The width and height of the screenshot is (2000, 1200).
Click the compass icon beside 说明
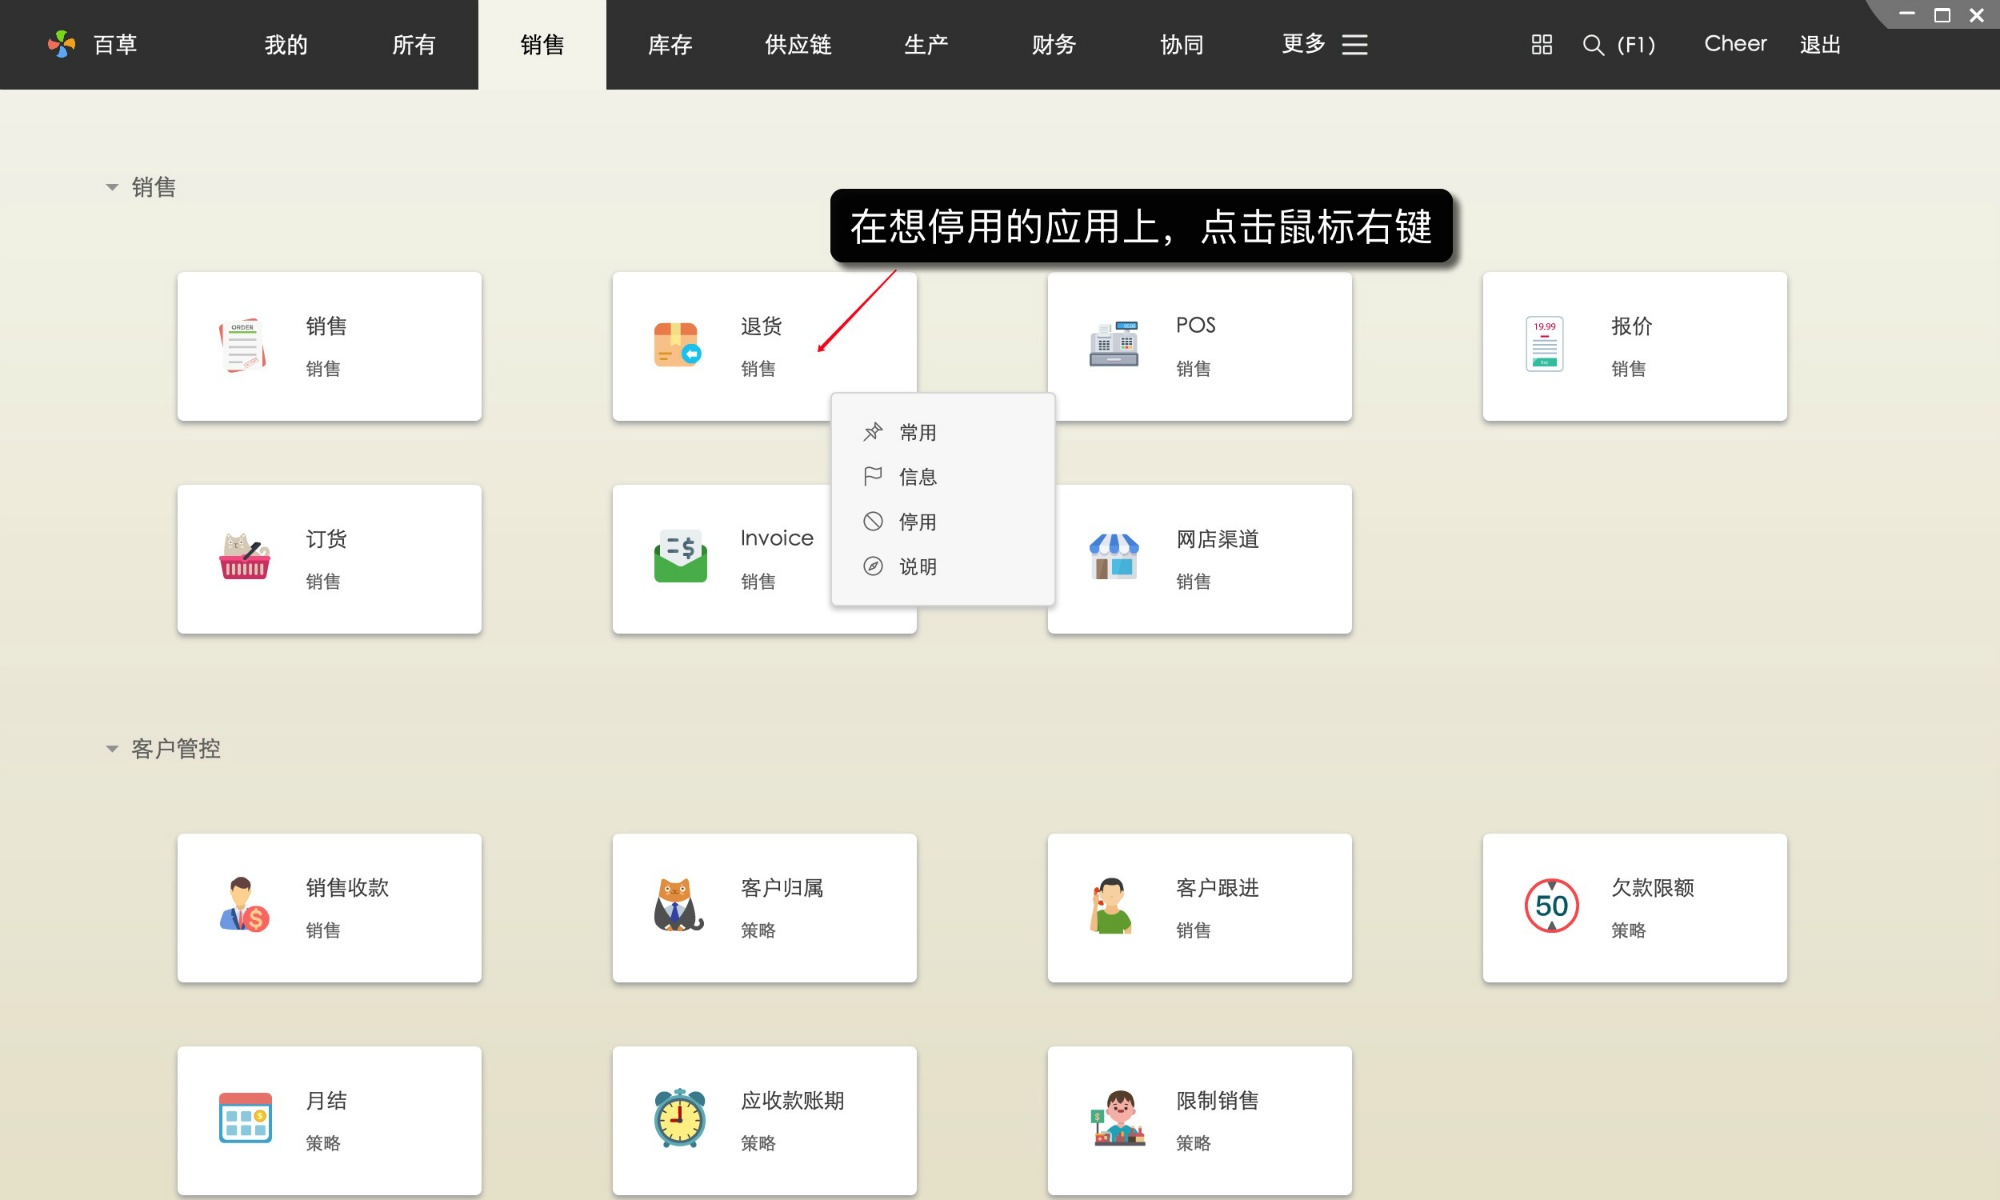coord(873,566)
